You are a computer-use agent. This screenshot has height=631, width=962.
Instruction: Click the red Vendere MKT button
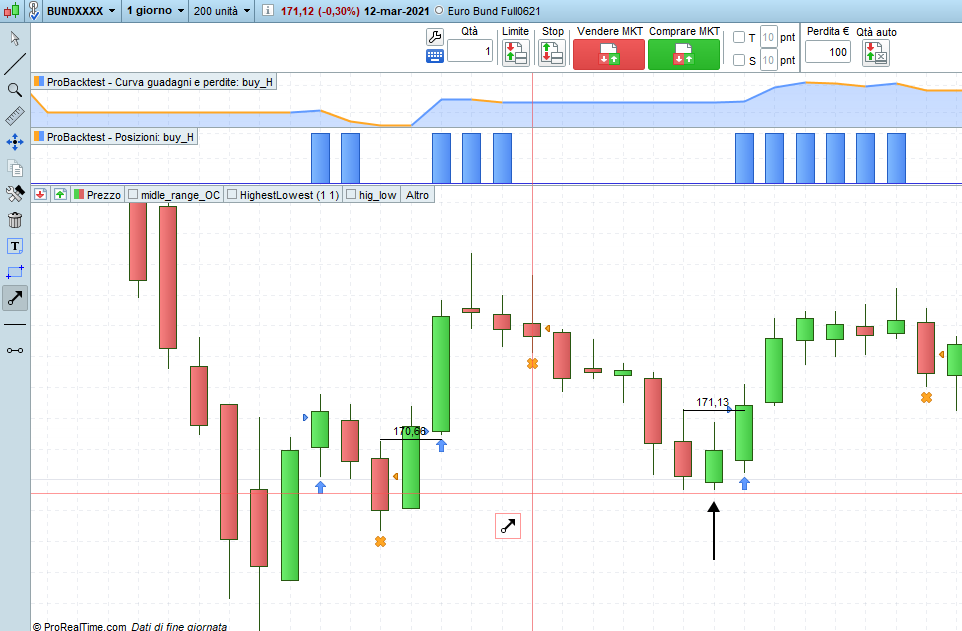[609, 54]
